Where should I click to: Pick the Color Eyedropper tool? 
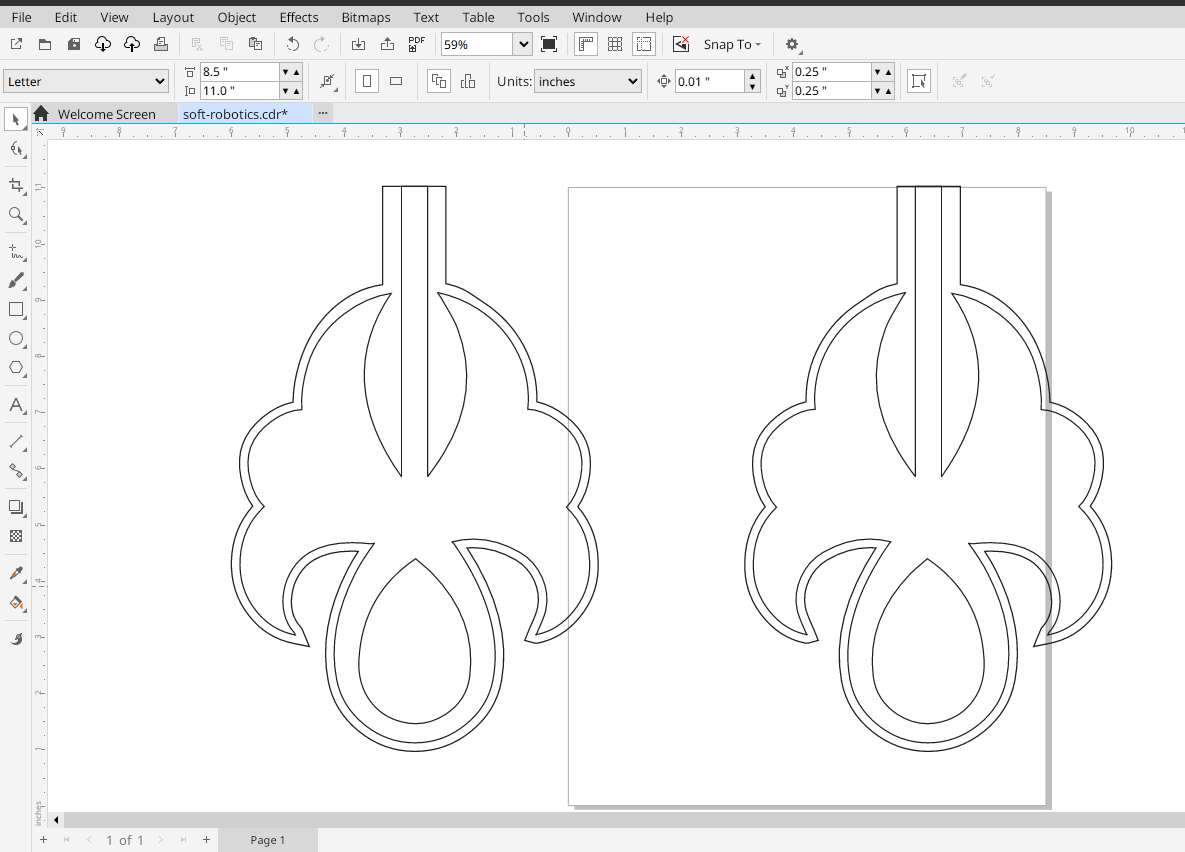16,574
